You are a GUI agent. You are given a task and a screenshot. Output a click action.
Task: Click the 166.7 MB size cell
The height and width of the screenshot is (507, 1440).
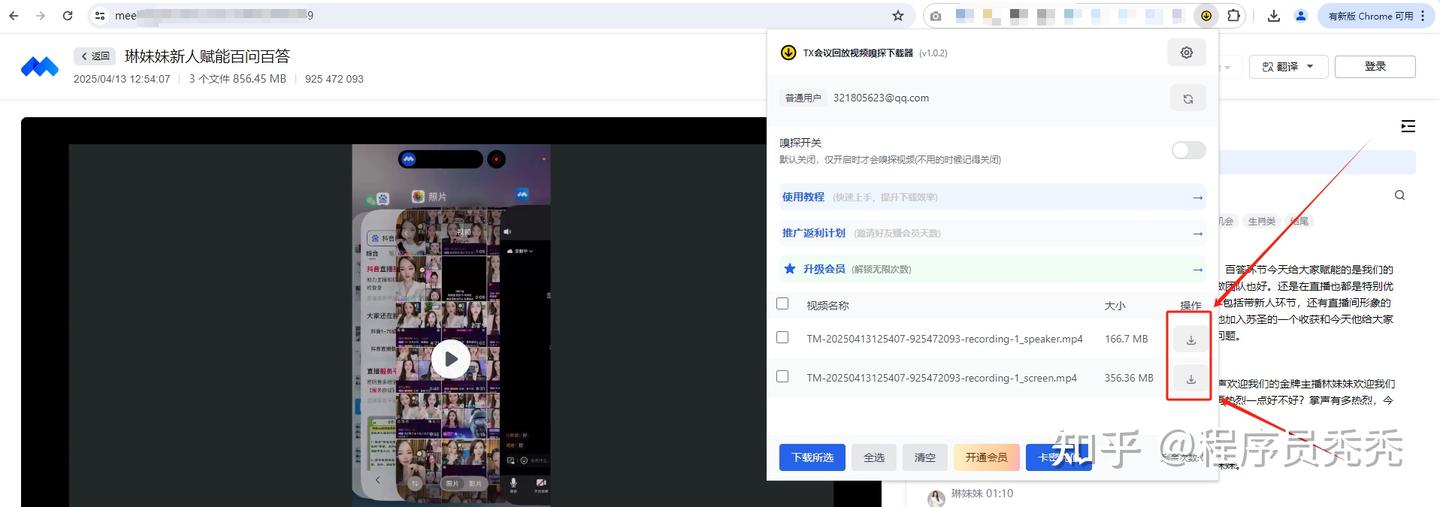click(x=1126, y=339)
